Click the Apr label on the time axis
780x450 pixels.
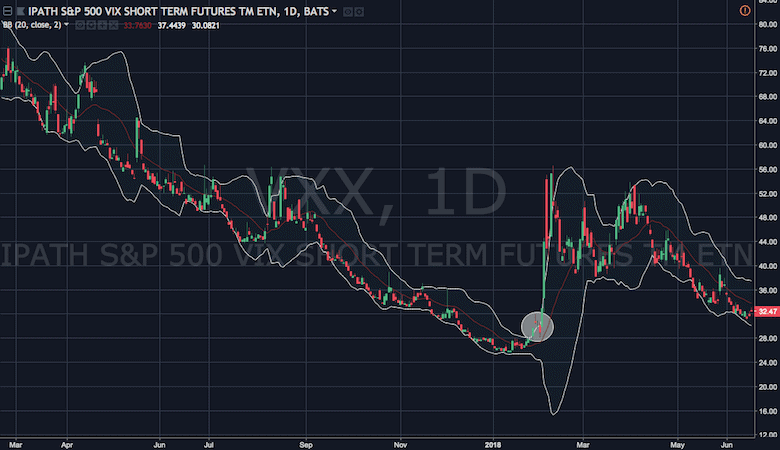coord(67,445)
